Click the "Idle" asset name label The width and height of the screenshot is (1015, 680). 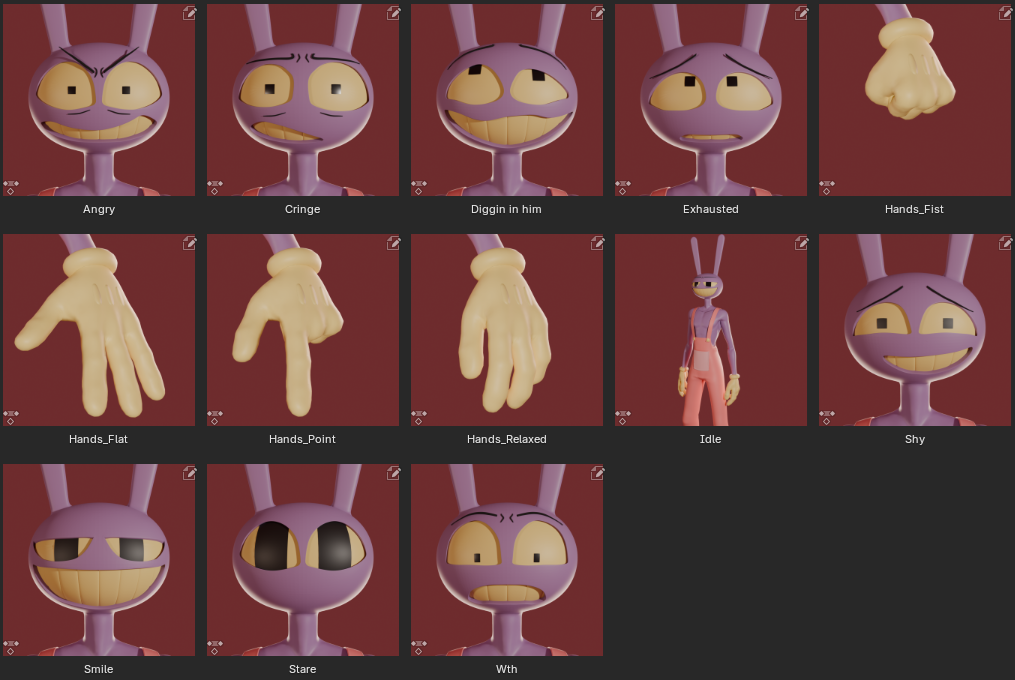710,439
